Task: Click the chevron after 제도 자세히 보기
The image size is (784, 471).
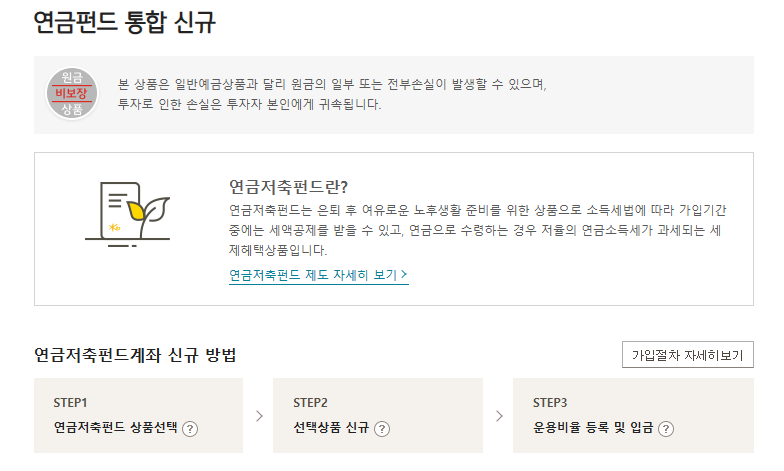Action: point(404,274)
